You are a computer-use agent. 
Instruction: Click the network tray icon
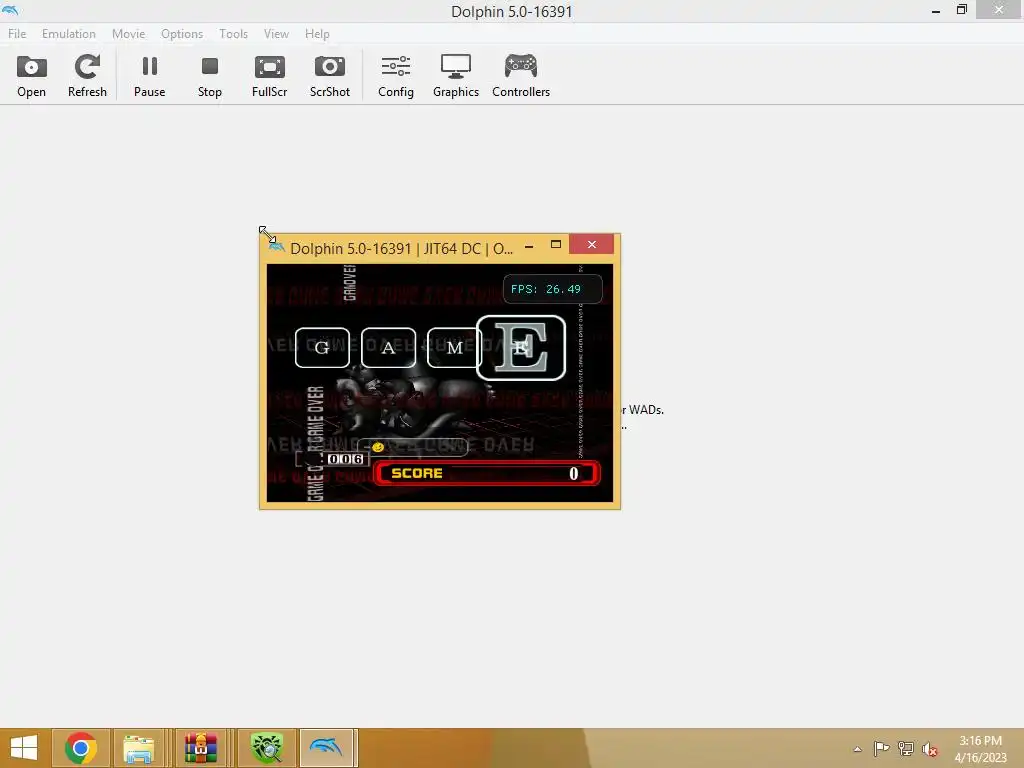coord(906,748)
